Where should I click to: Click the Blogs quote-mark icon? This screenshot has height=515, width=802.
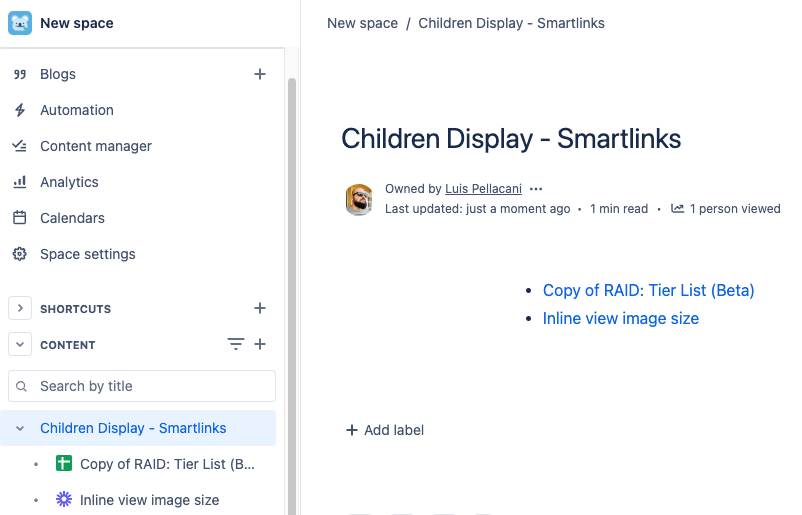pos(19,74)
